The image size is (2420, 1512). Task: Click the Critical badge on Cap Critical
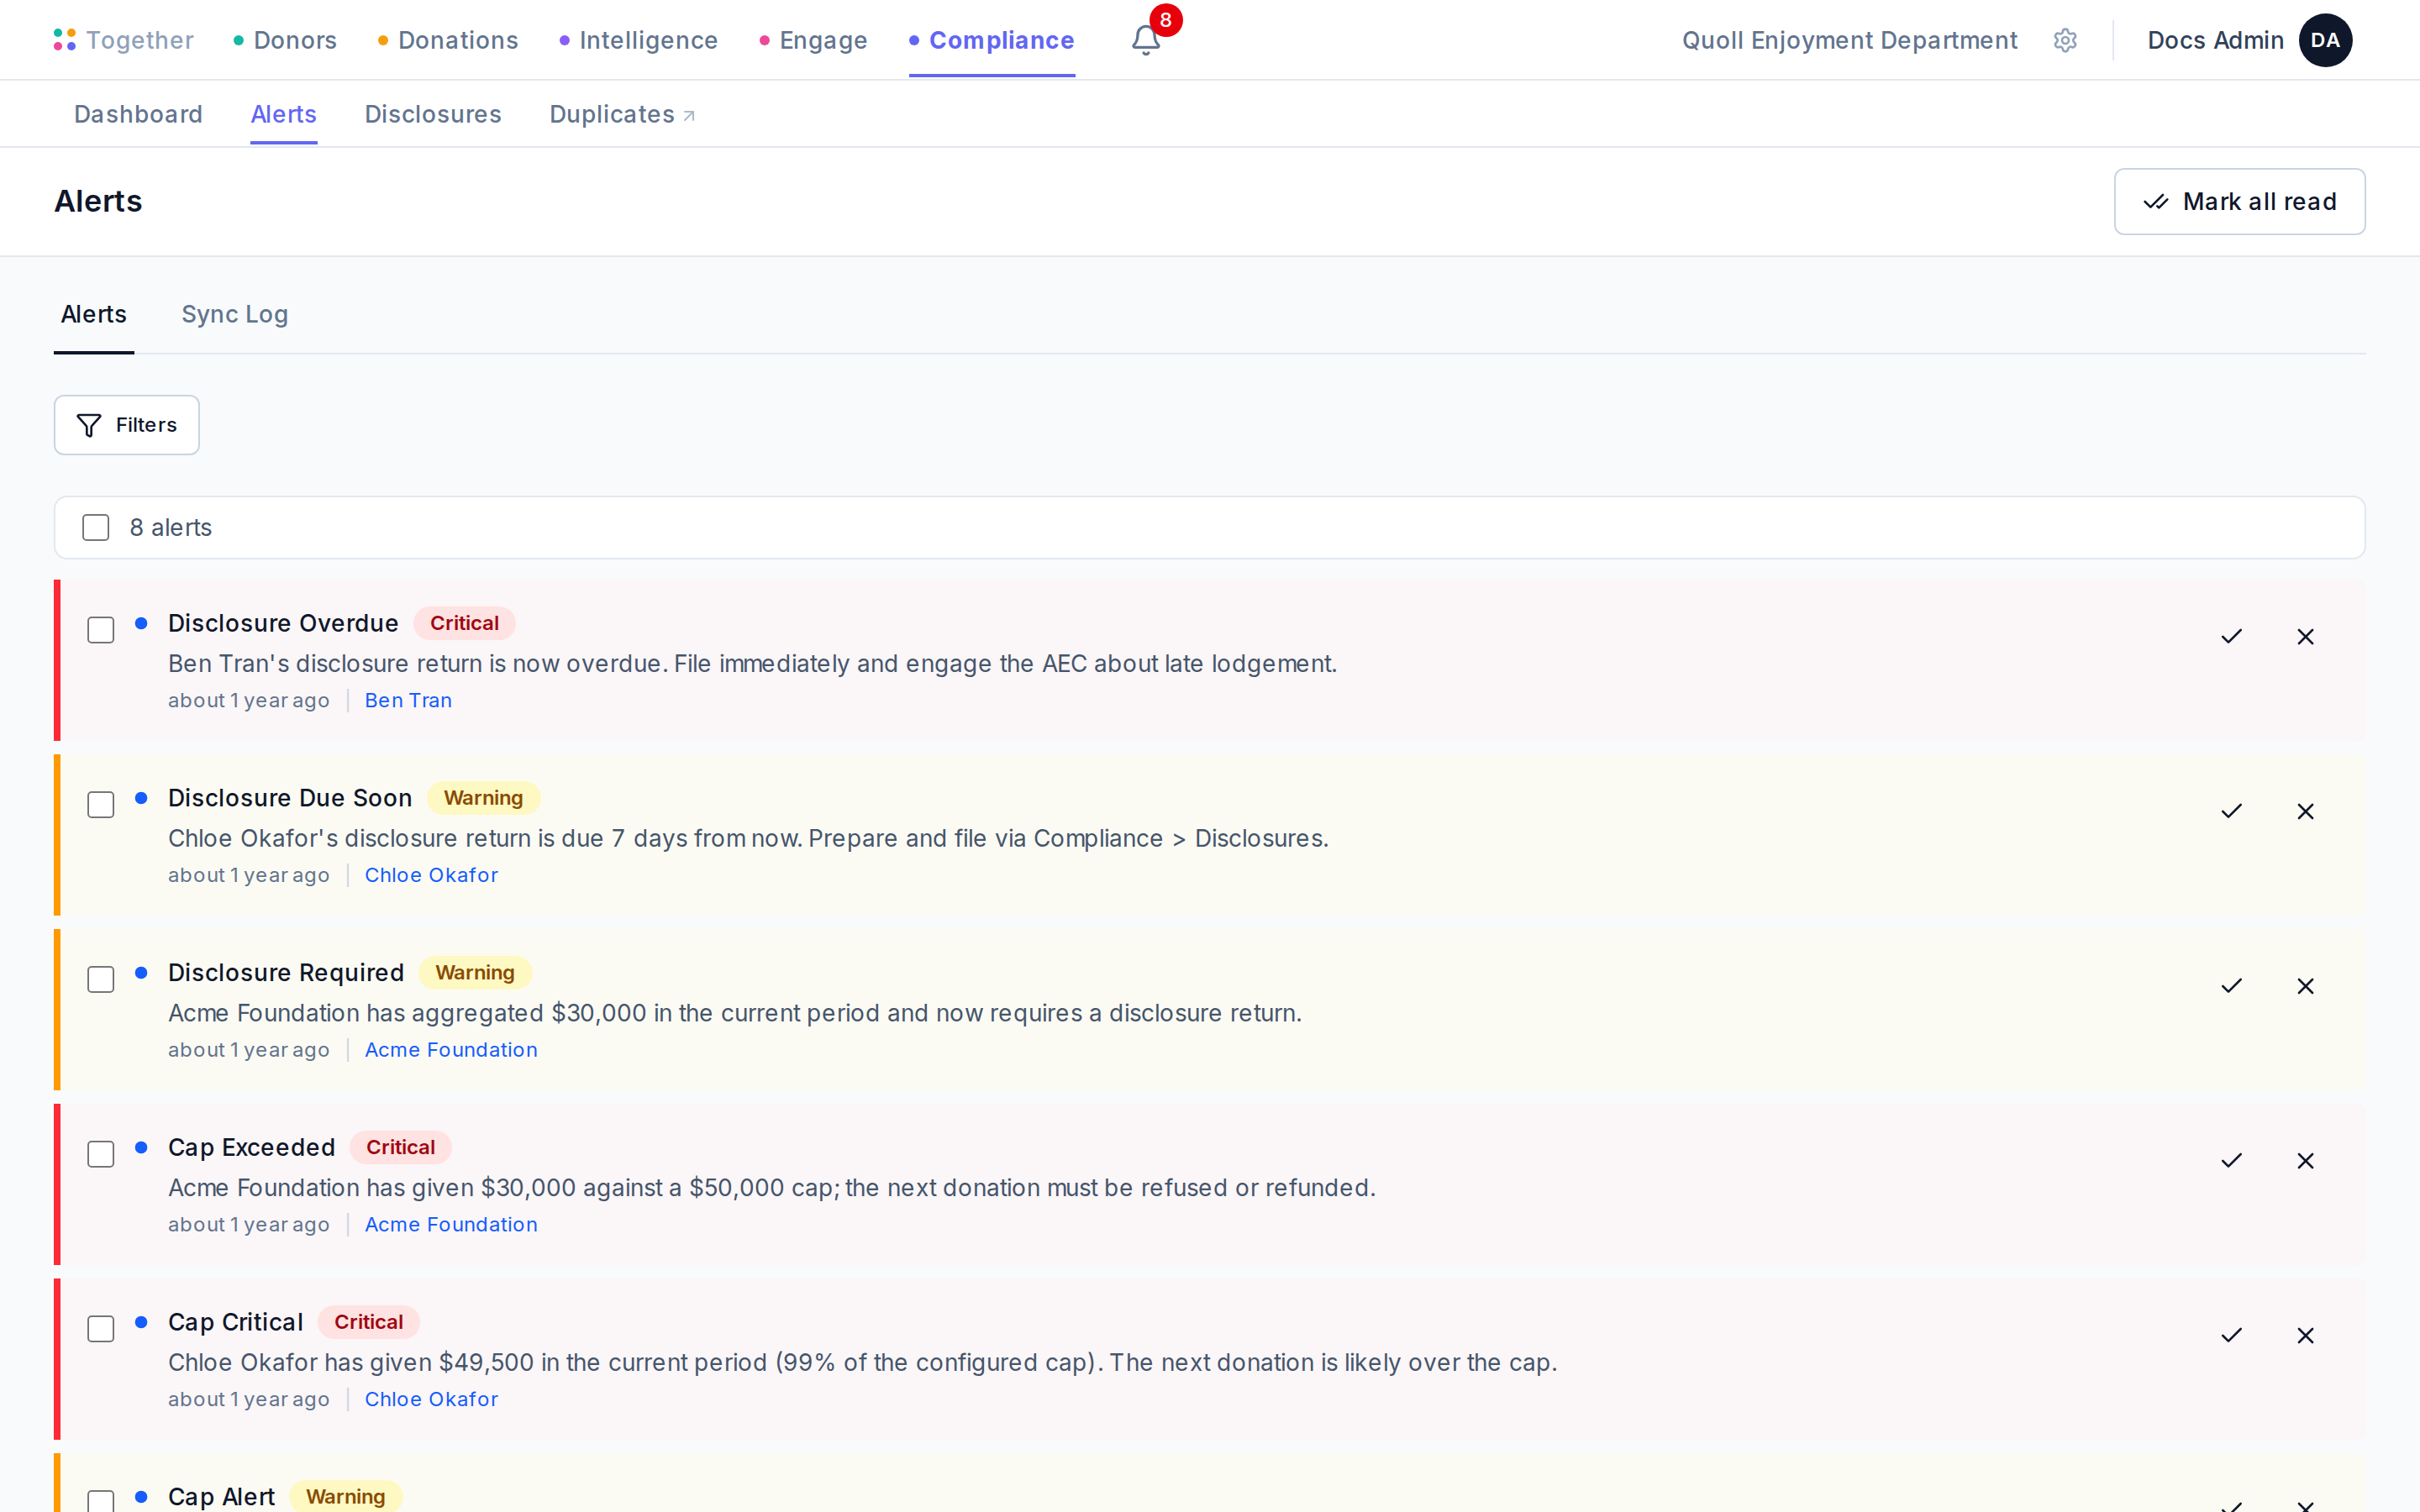point(369,1322)
